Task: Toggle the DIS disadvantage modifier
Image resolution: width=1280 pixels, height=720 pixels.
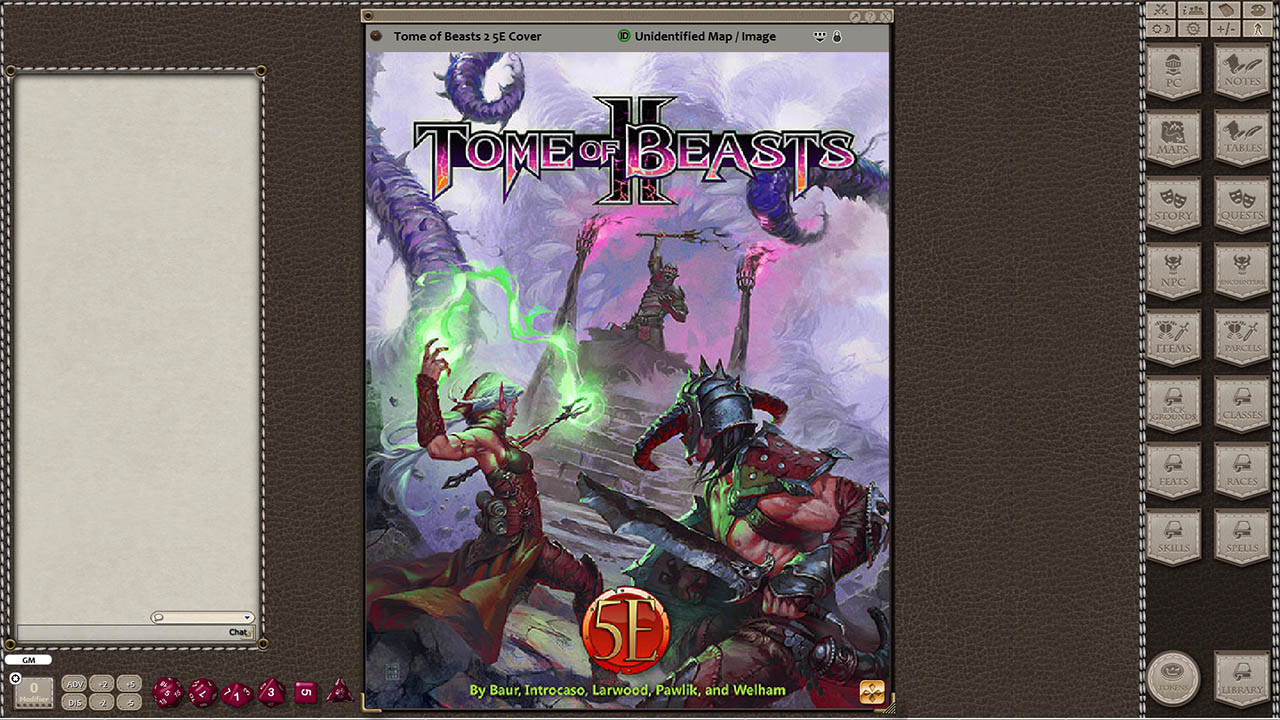Action: 74,702
